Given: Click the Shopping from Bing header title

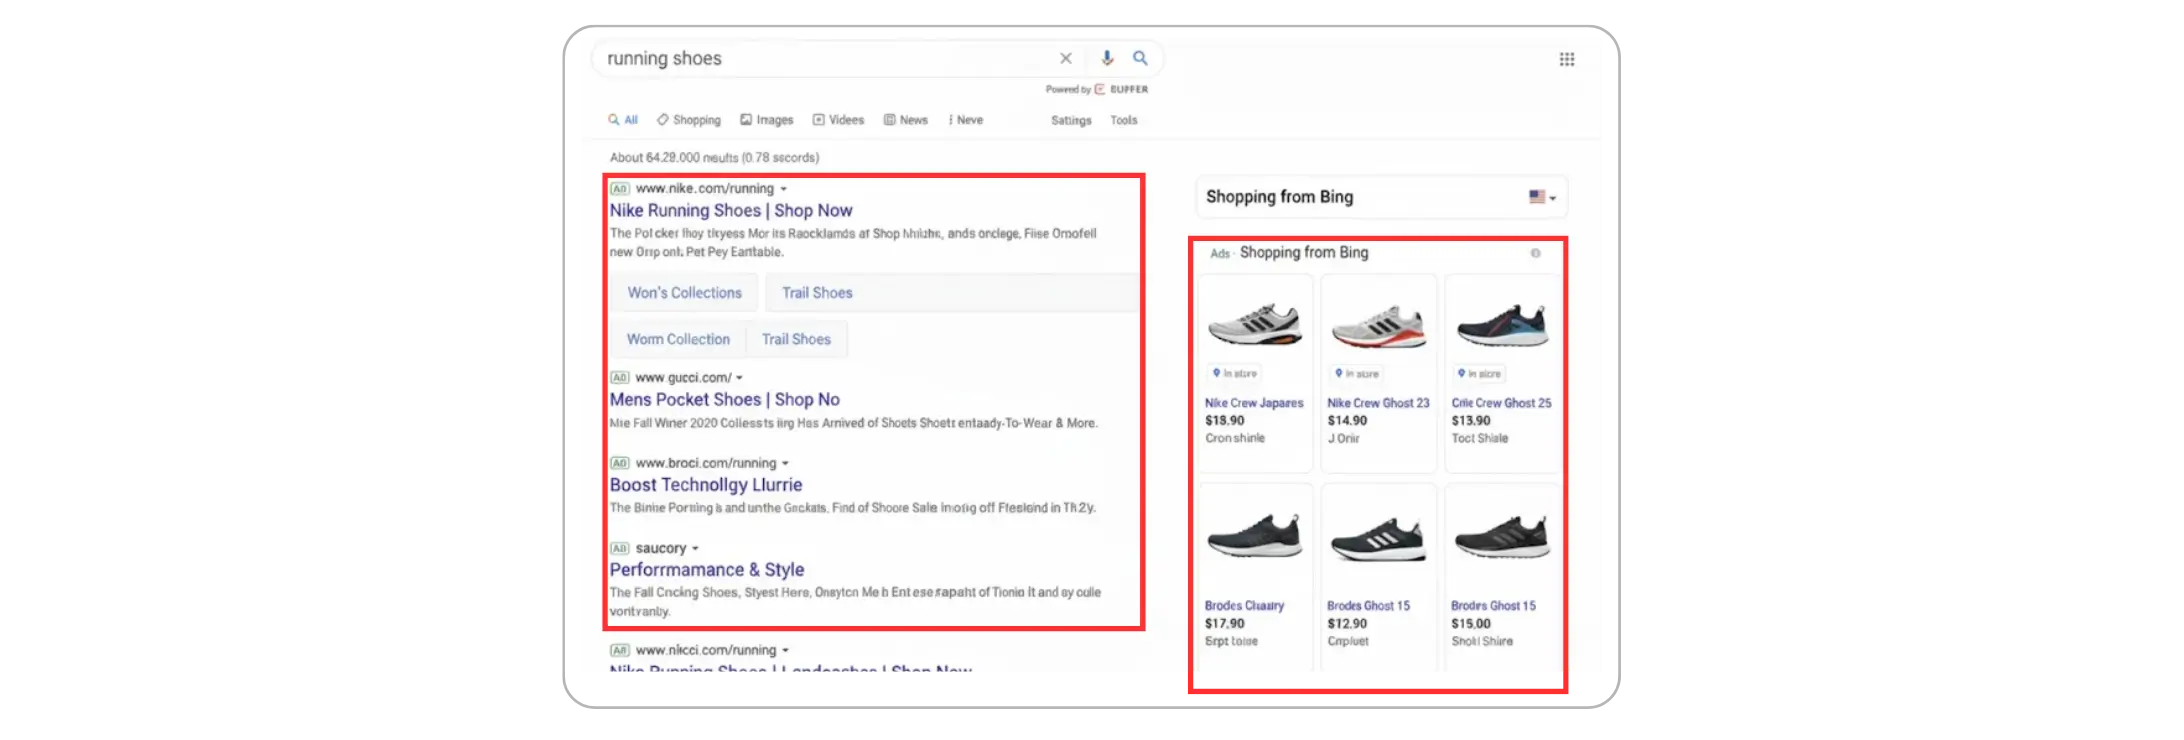Looking at the screenshot, I should point(1279,197).
